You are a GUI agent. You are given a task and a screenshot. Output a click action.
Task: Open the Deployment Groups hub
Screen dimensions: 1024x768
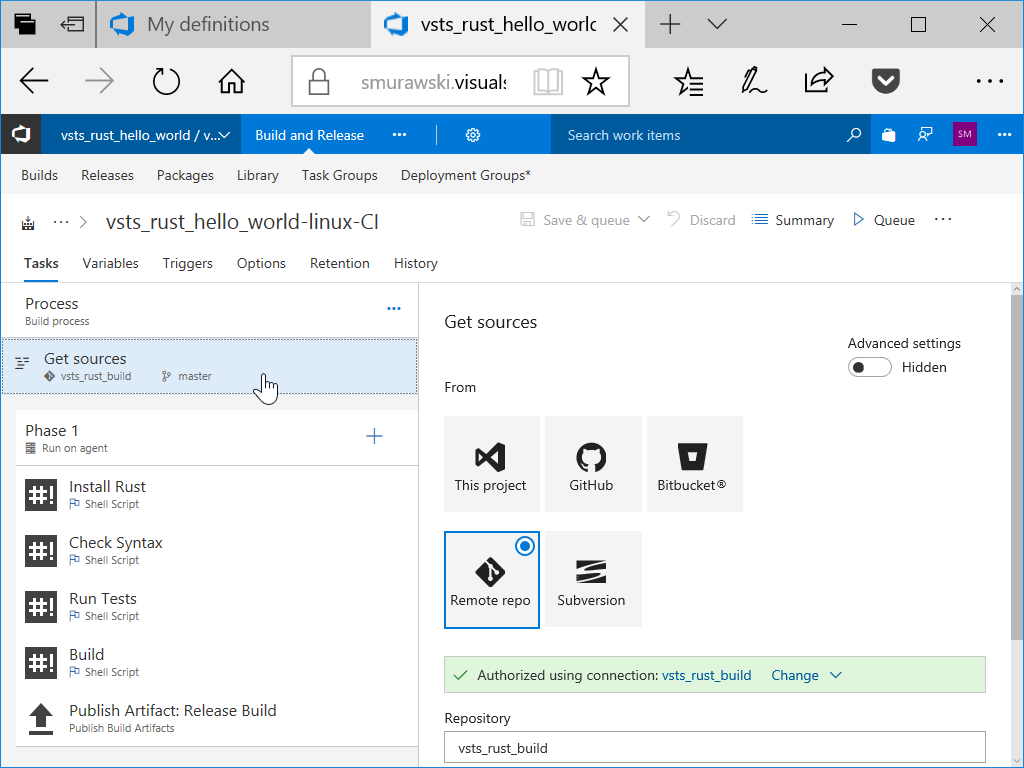(x=466, y=175)
